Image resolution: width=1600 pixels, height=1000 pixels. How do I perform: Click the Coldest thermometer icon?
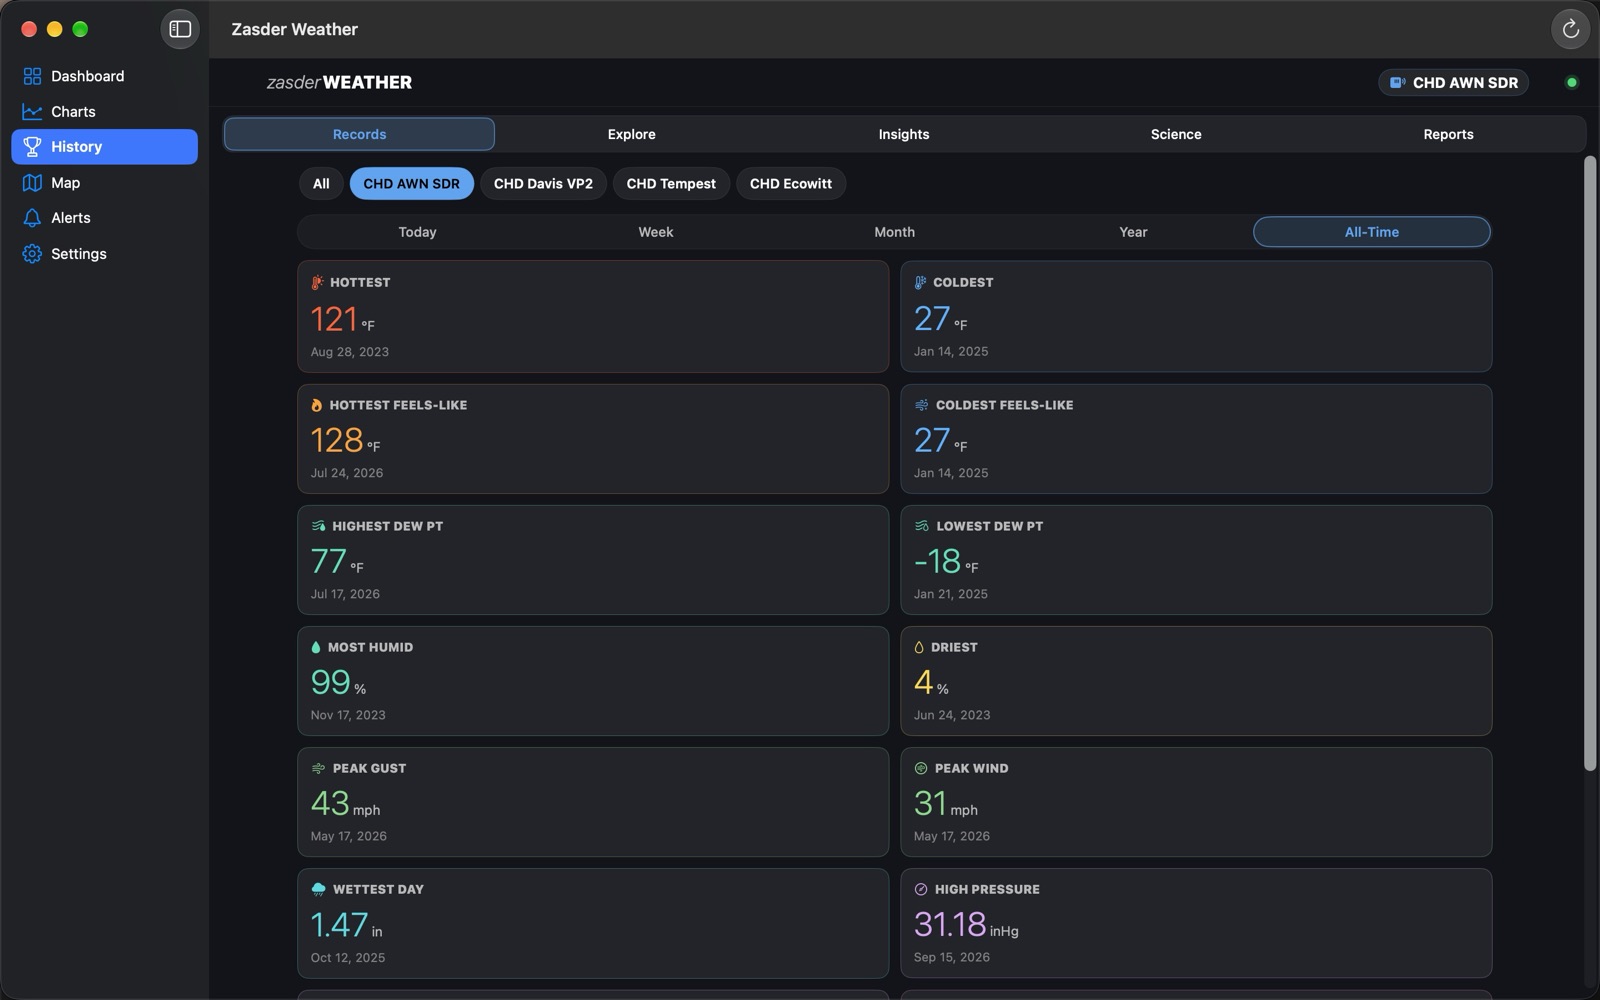[920, 282]
